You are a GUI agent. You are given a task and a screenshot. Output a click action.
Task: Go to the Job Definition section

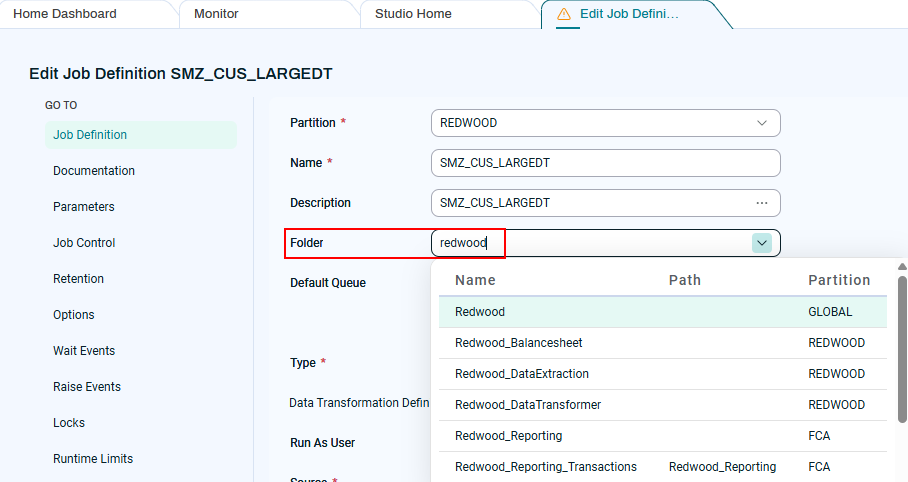click(141, 134)
